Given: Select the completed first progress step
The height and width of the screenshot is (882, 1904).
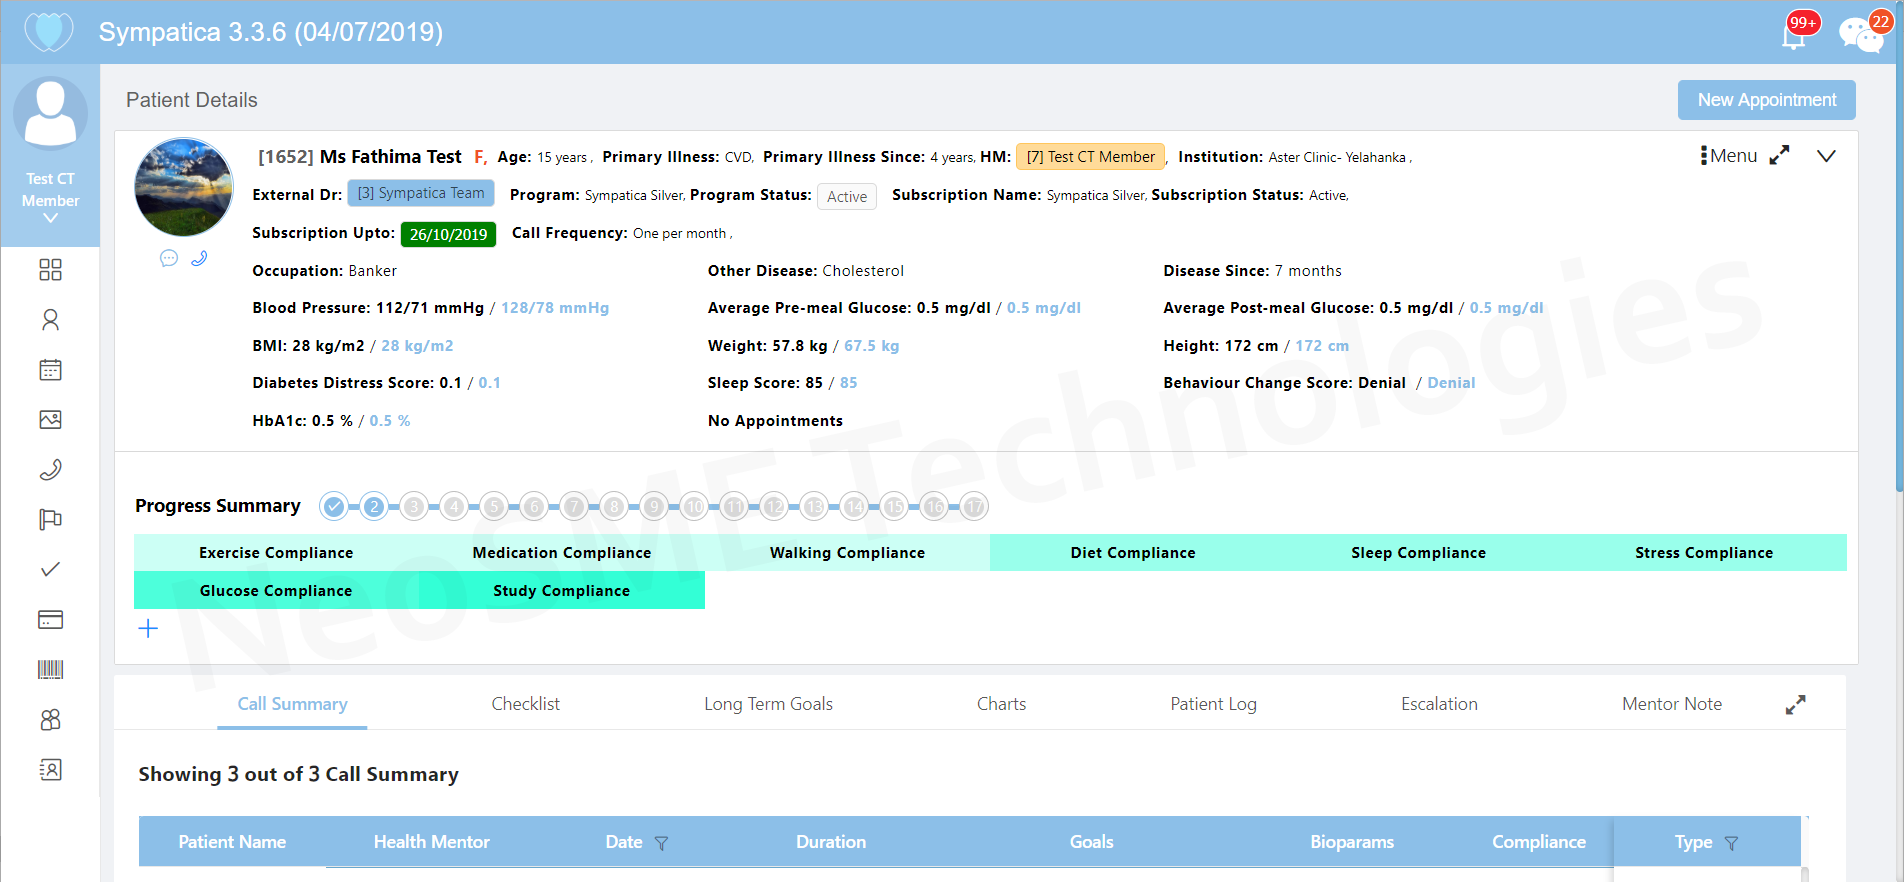Looking at the screenshot, I should click(334, 507).
